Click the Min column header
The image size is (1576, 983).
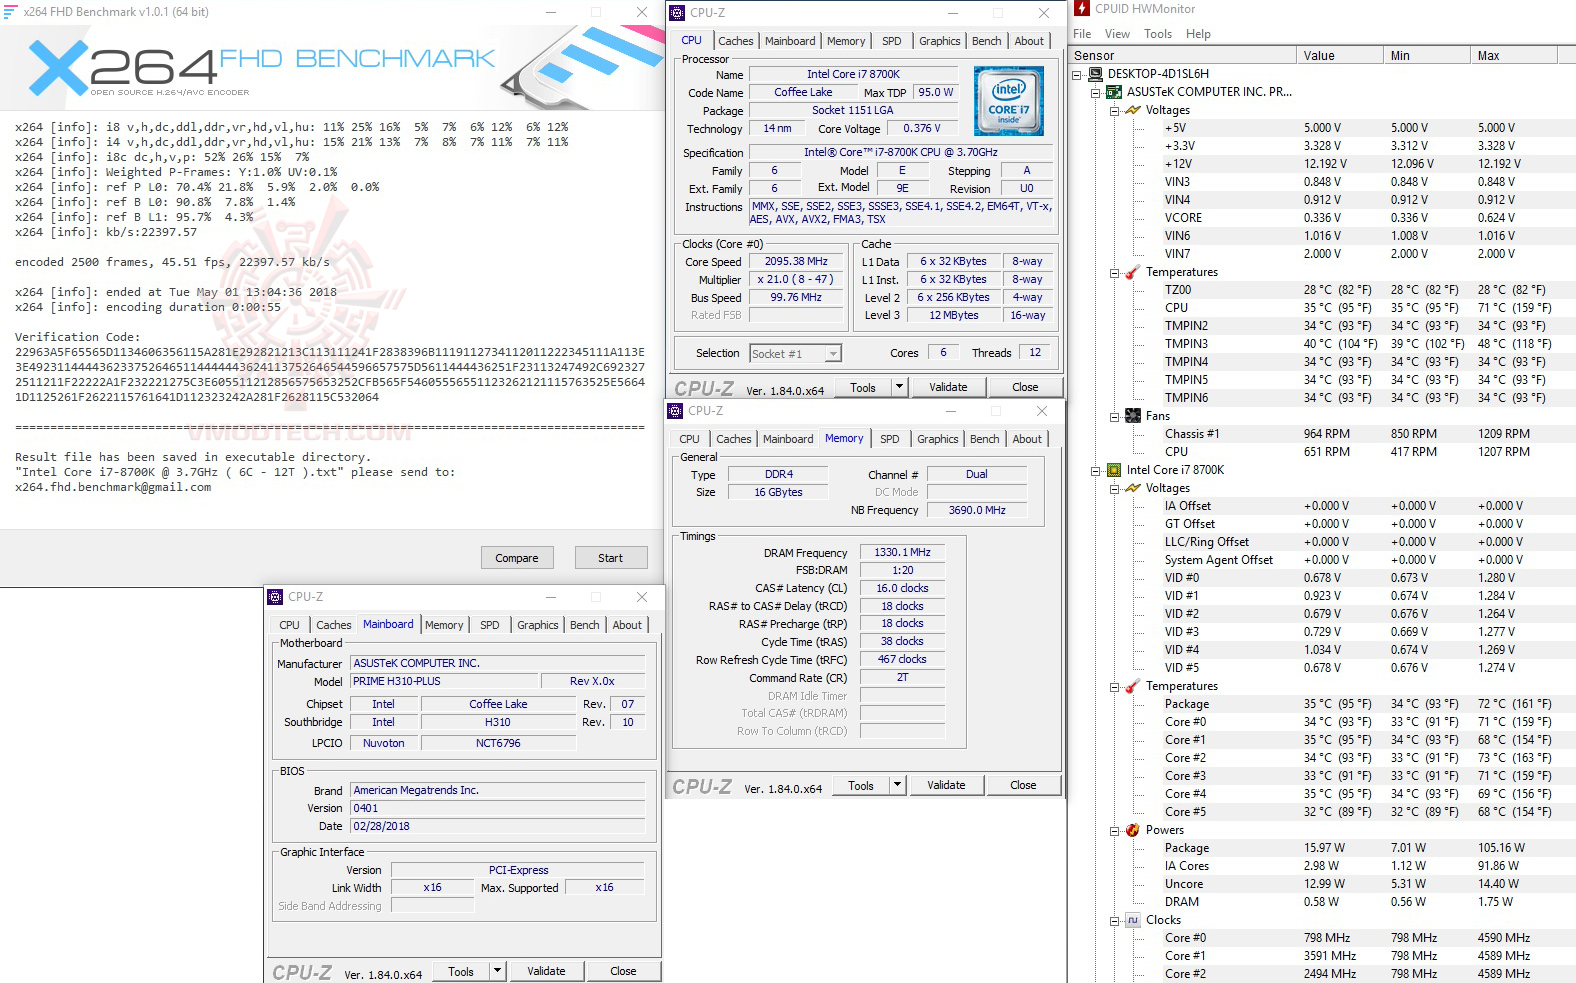point(1427,56)
